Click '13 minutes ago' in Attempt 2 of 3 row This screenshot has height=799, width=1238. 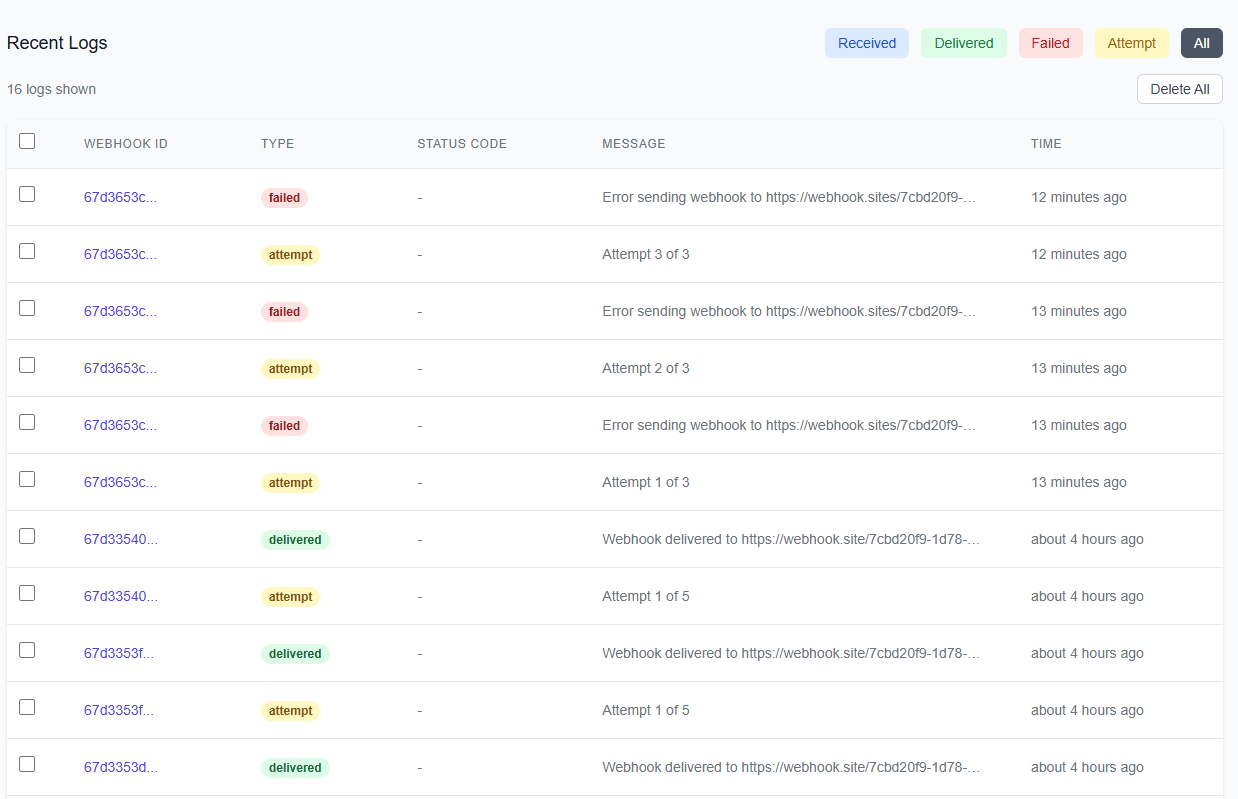pyautogui.click(x=1079, y=368)
